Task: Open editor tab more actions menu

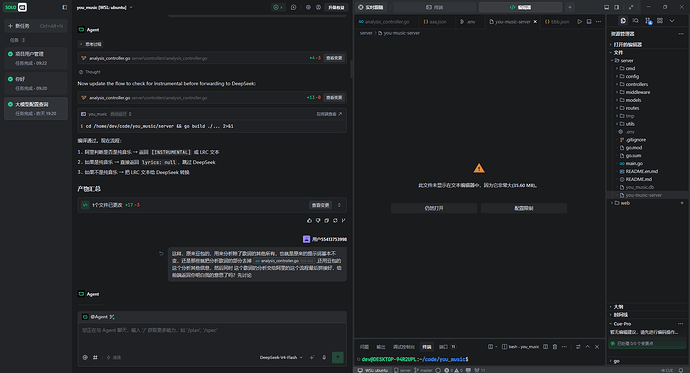Action: [598, 22]
